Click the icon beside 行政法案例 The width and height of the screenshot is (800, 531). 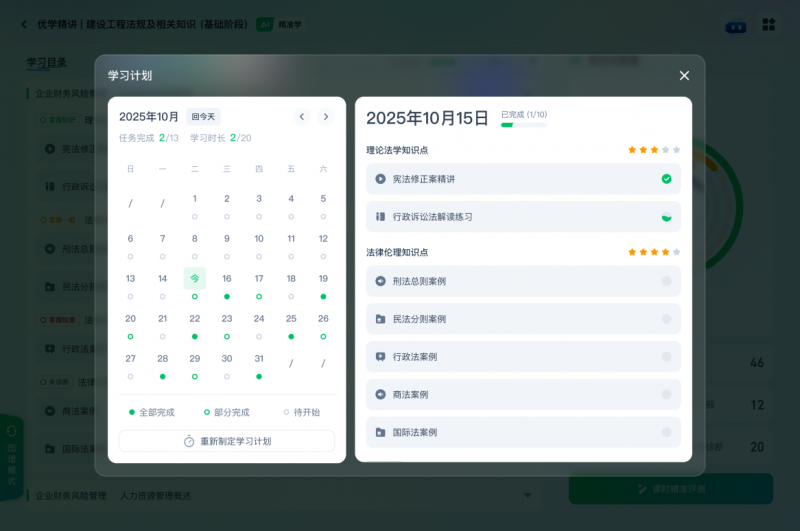click(380, 357)
